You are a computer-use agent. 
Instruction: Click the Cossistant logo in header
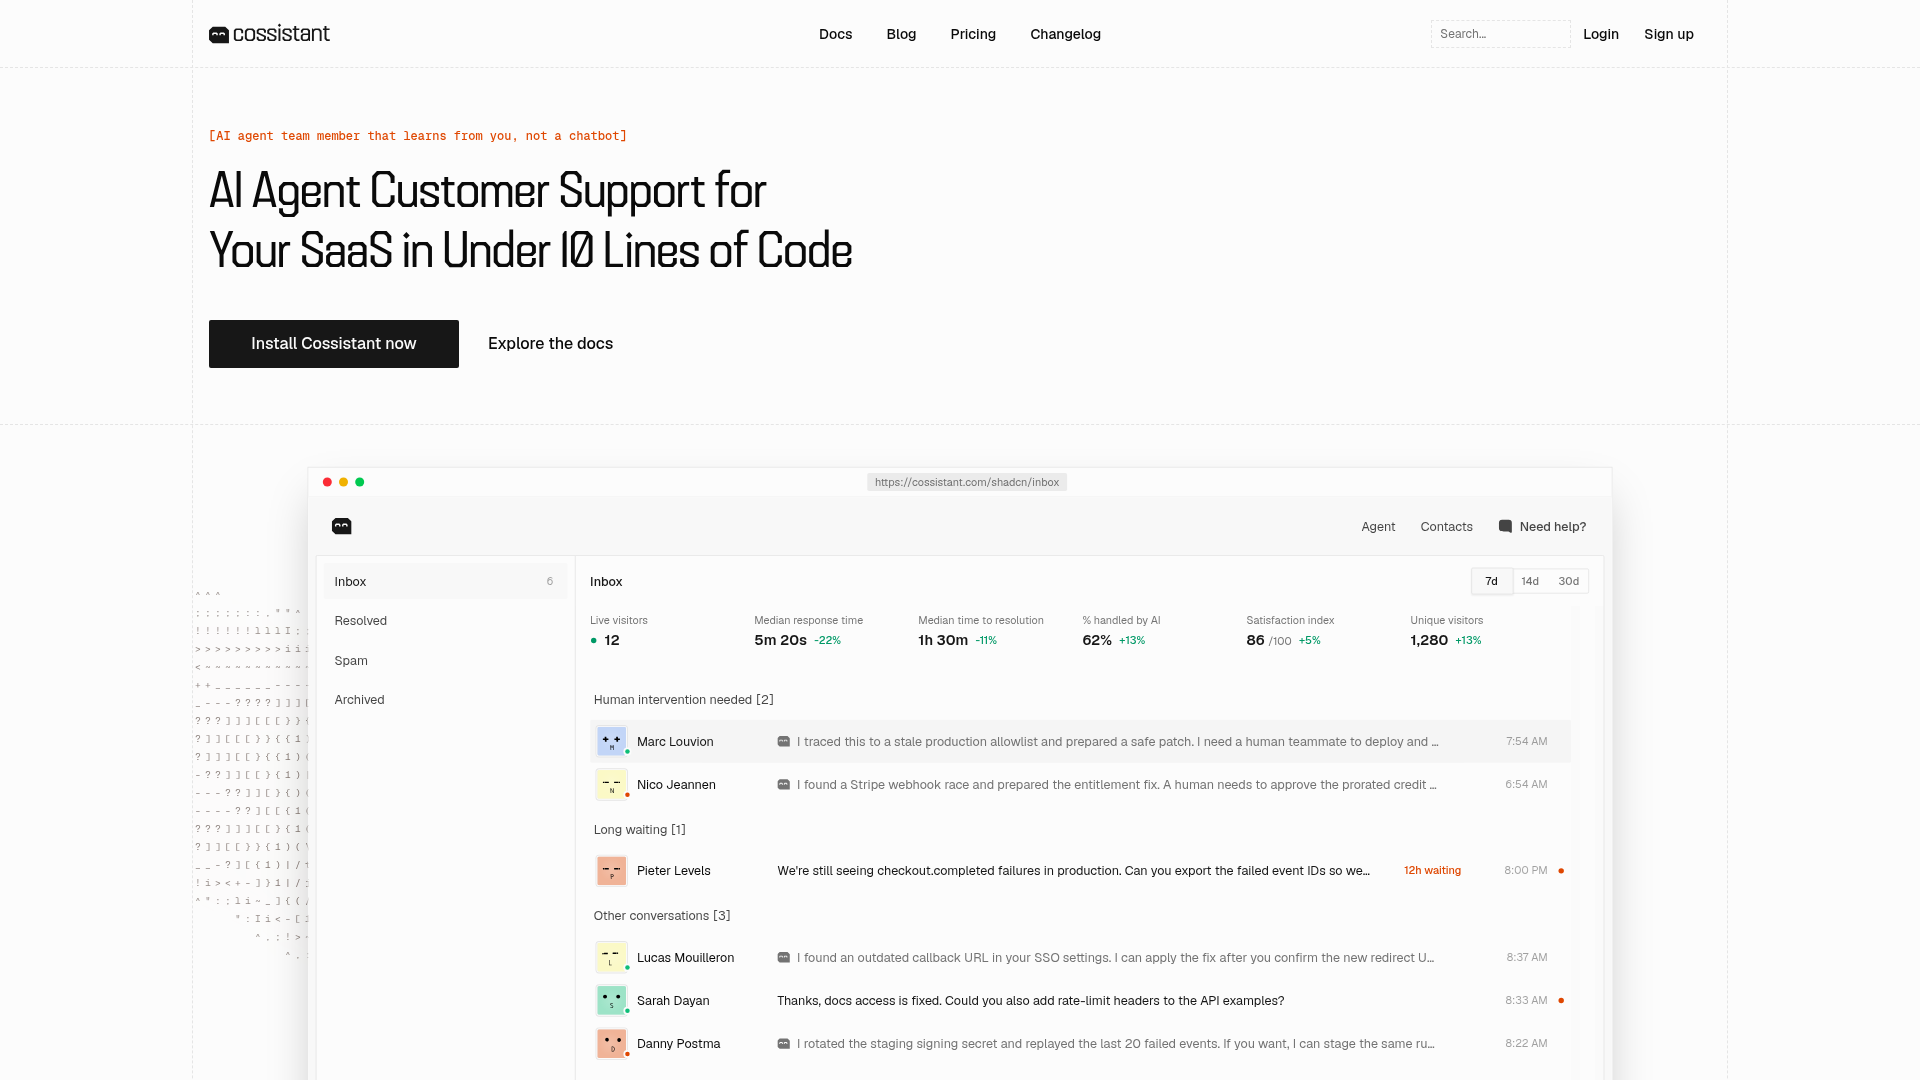click(269, 34)
